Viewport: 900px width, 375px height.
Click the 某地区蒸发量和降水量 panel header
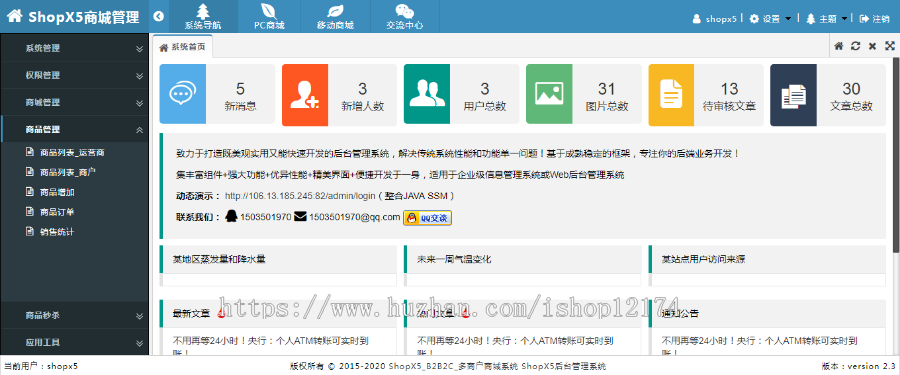278,260
